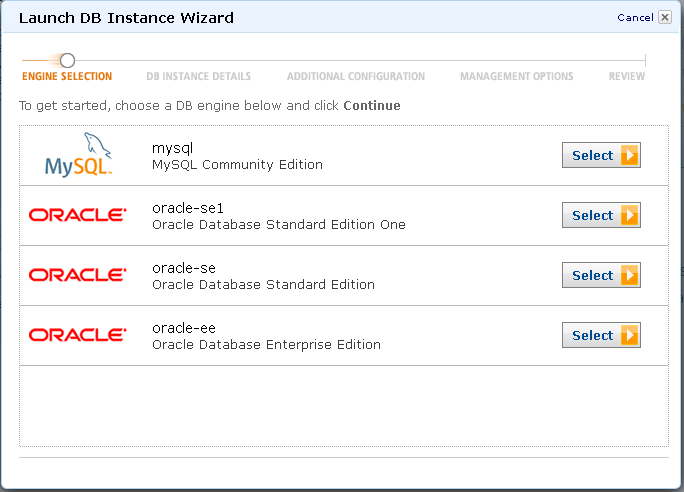The image size is (684, 492).
Task: Click the 'oracle-se1' engine name
Action: [188, 208]
